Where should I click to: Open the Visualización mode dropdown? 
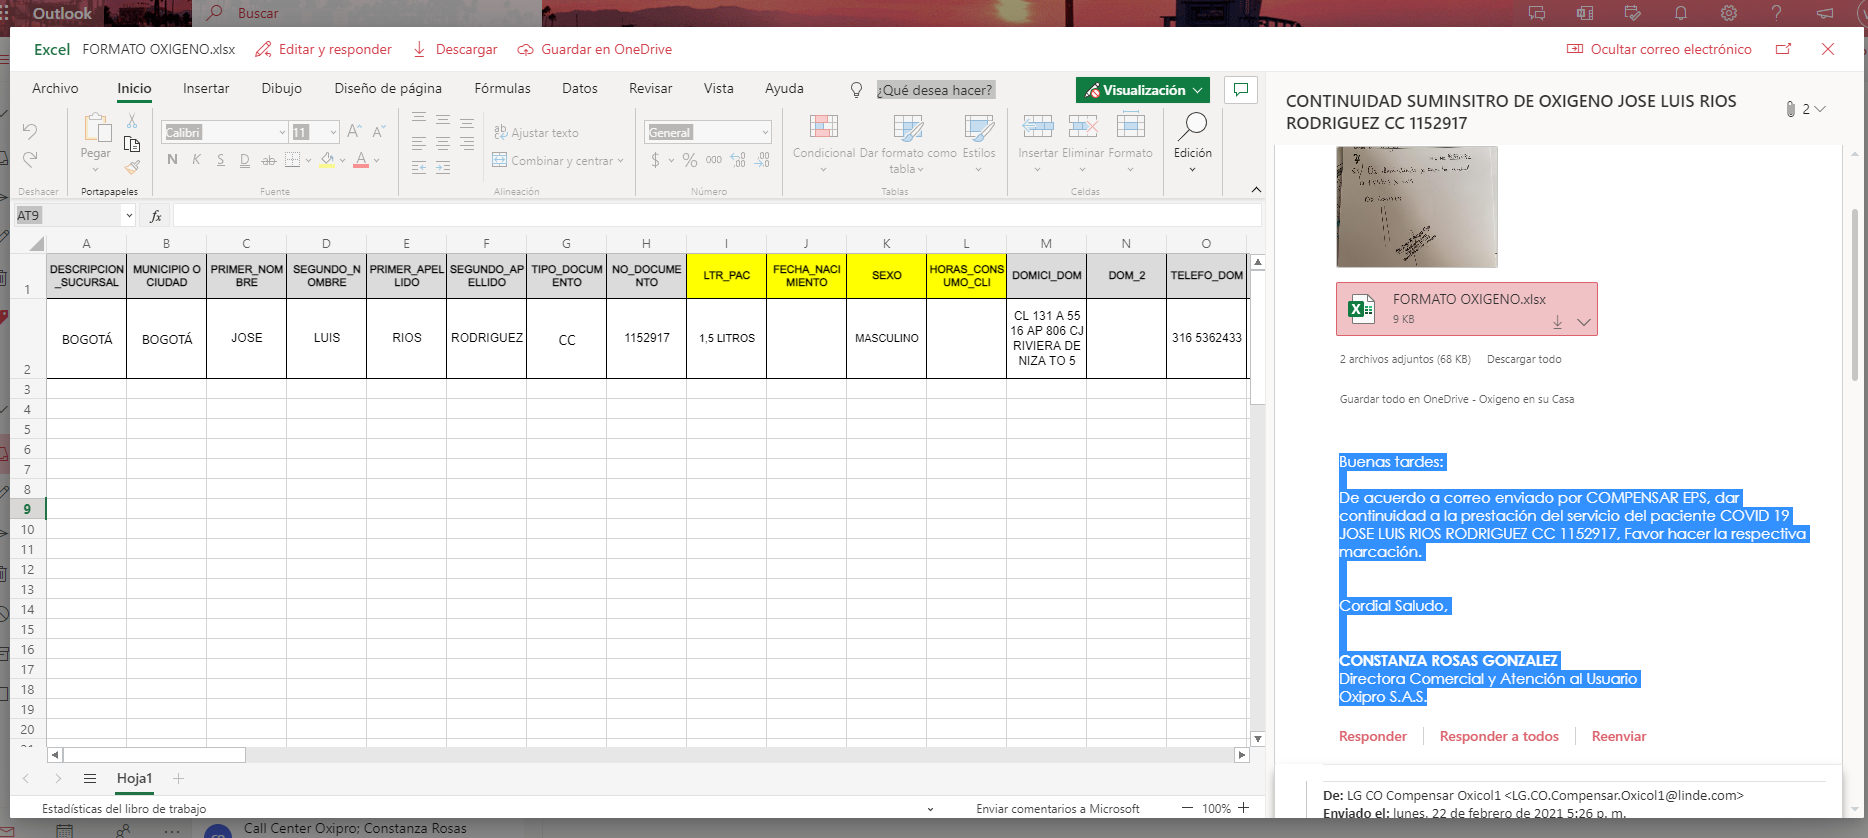(1143, 90)
